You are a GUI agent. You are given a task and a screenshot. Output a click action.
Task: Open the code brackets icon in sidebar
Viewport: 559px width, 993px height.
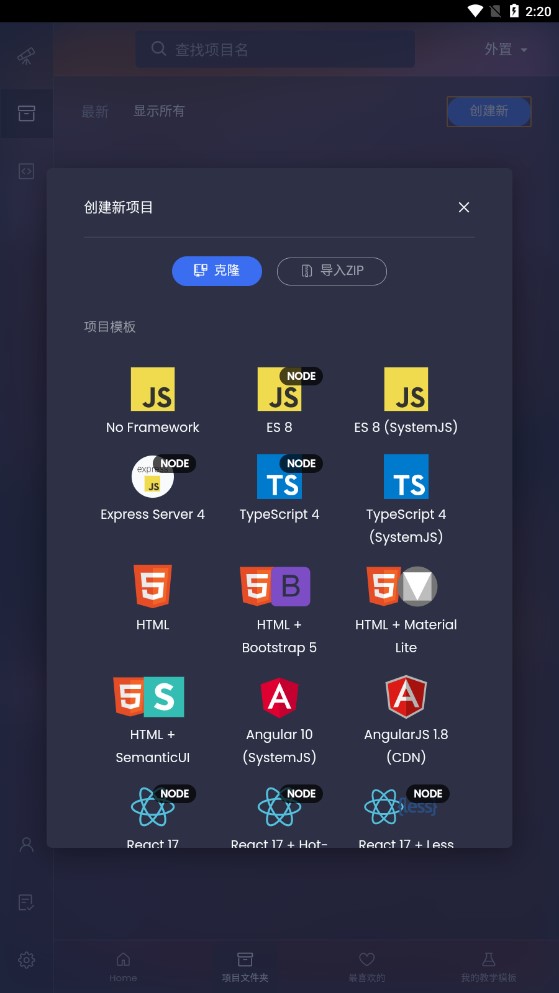pyautogui.click(x=26, y=171)
